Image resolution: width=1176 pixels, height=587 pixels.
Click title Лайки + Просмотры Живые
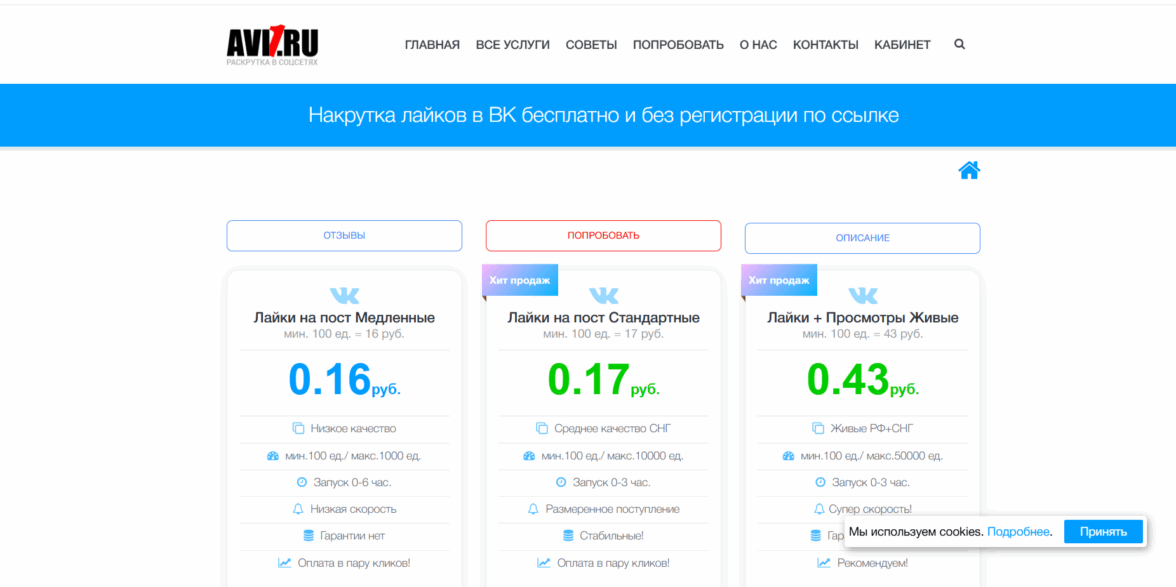(862, 318)
